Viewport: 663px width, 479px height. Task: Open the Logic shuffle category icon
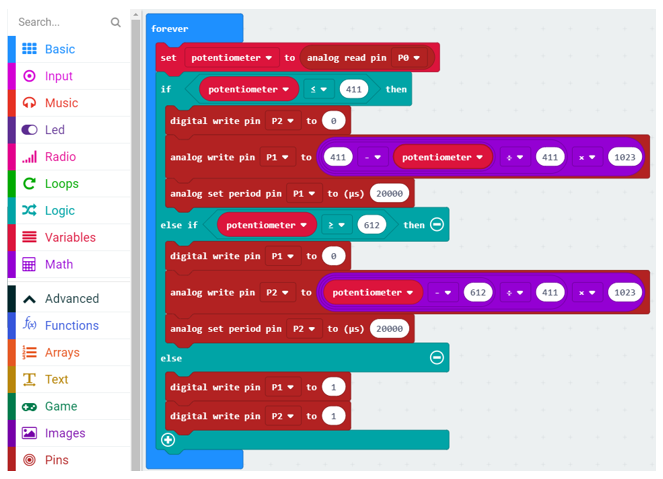(x=29, y=210)
